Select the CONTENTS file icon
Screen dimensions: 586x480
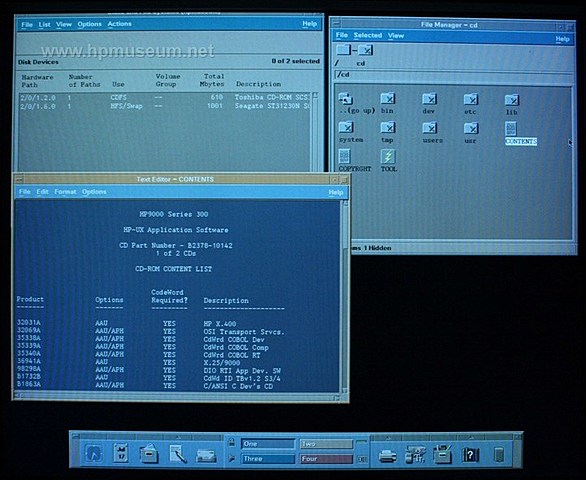pos(511,129)
